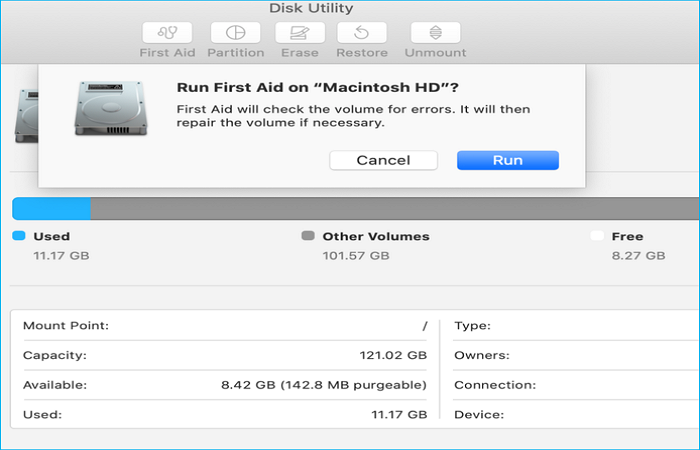Click the gray Other Volumes legend swatch

coord(308,237)
